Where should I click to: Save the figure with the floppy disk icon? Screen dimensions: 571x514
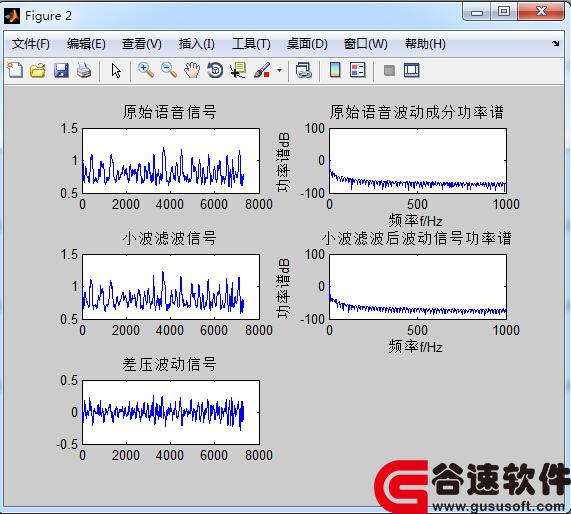(x=61, y=70)
